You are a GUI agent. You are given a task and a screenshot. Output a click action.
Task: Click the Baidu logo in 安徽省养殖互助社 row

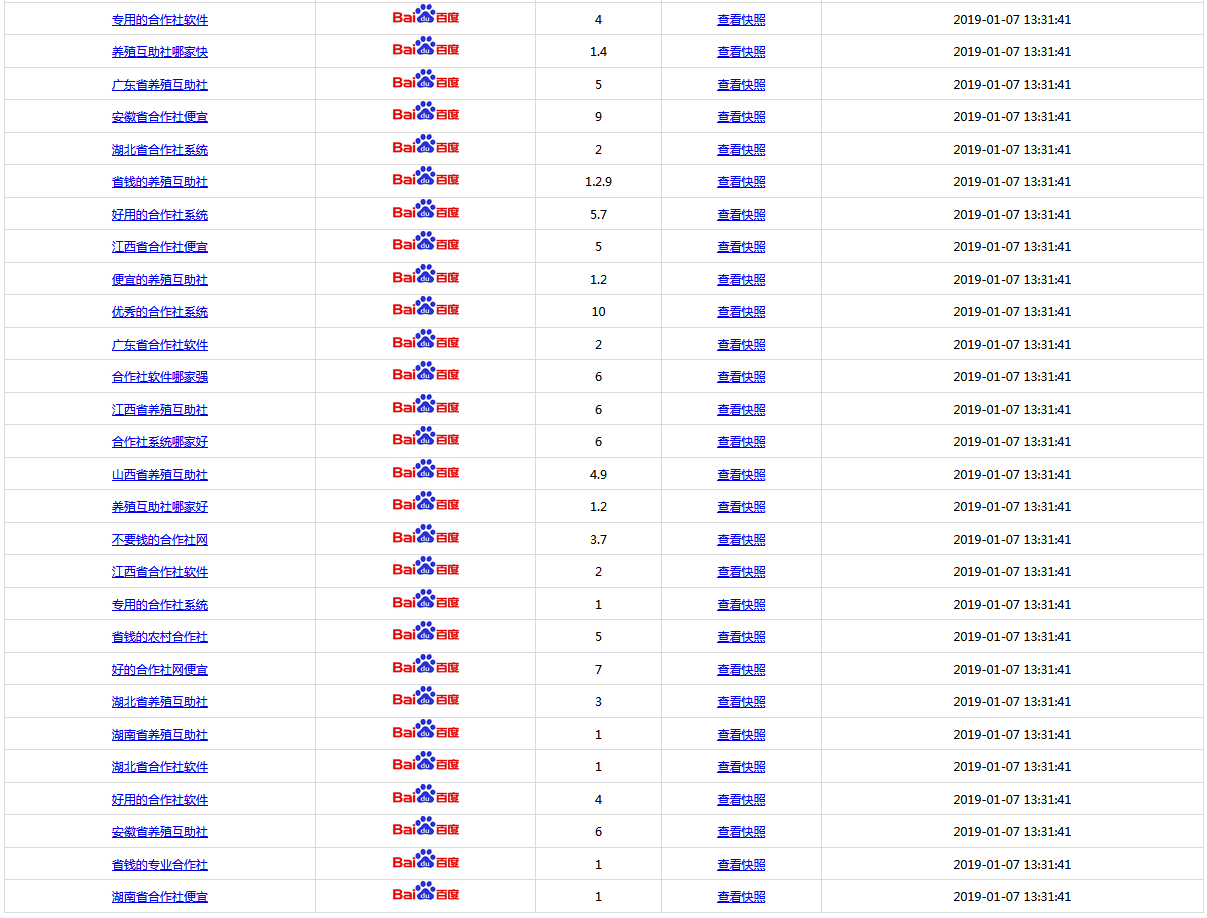pyautogui.click(x=426, y=828)
